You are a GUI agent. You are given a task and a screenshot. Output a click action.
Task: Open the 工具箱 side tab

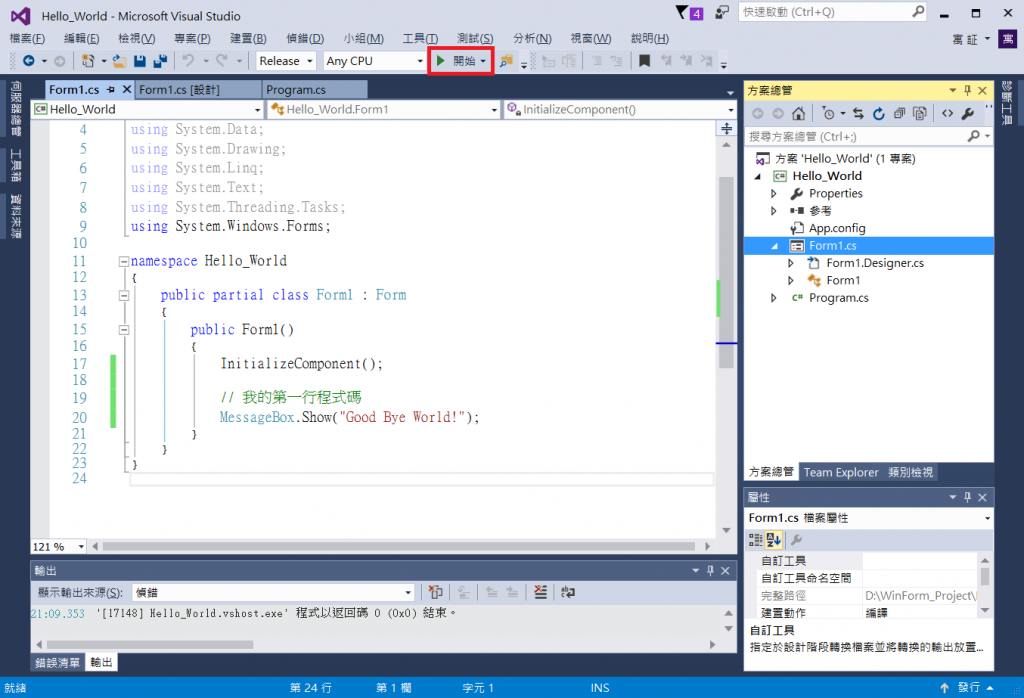tap(16, 165)
